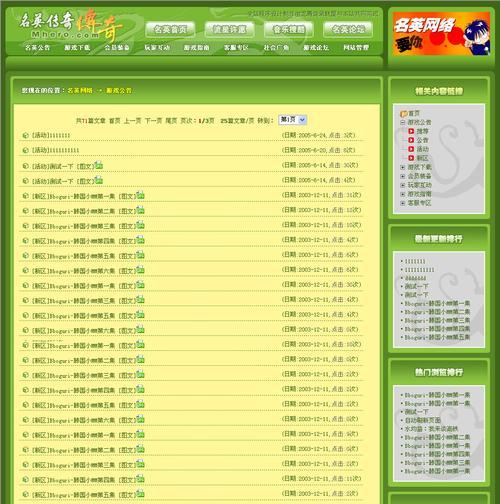The height and width of the screenshot is (504, 500).
Task: Expand the 玩家互动 tree node
Action: pos(402,185)
